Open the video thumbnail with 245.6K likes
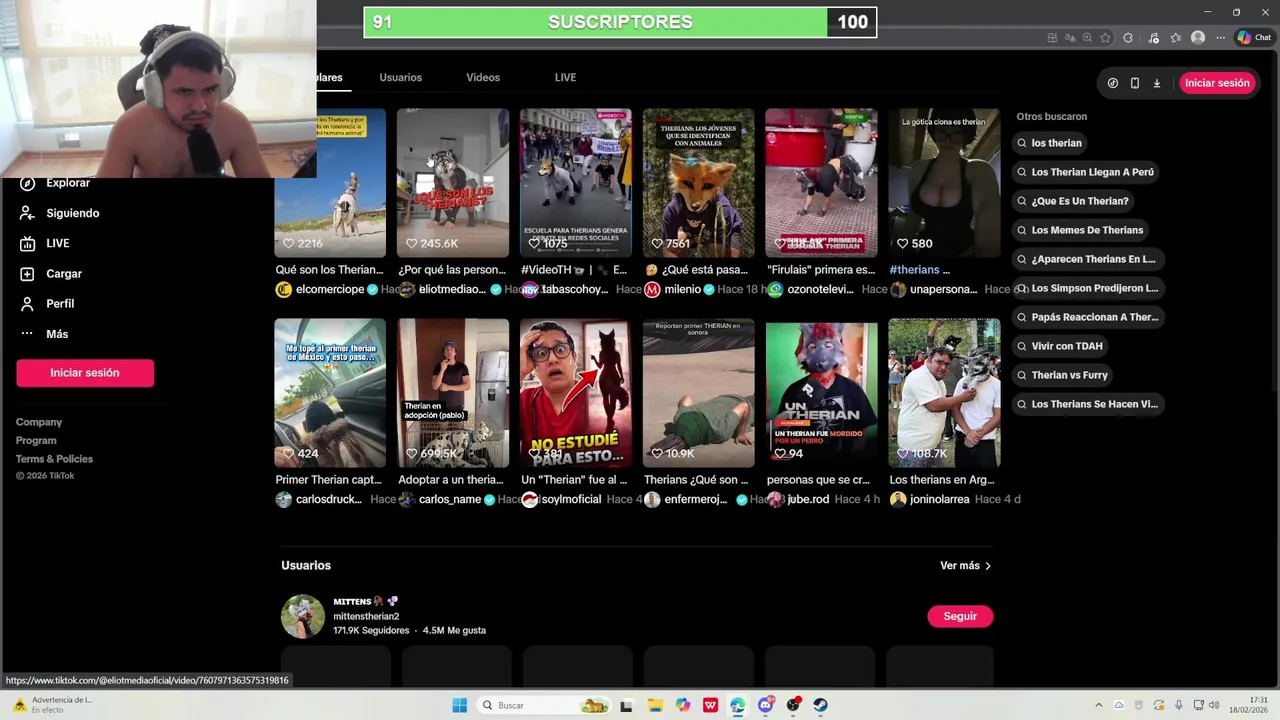 (x=453, y=183)
